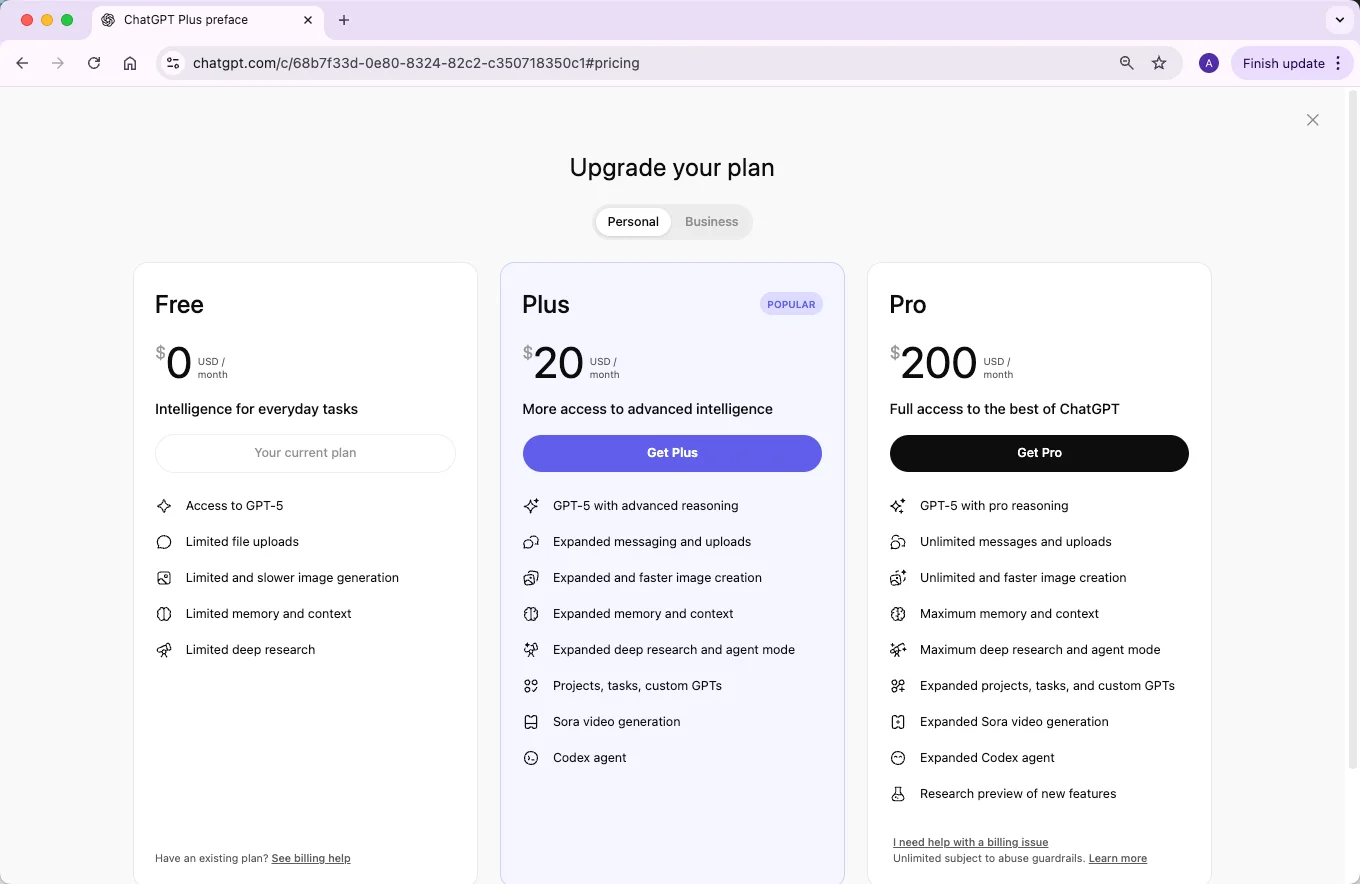Bookmark this page with the star icon

1159,63
